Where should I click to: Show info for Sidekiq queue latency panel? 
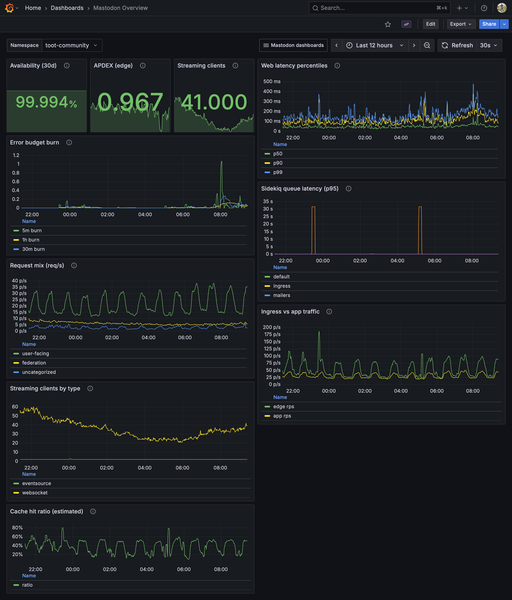coord(349,189)
